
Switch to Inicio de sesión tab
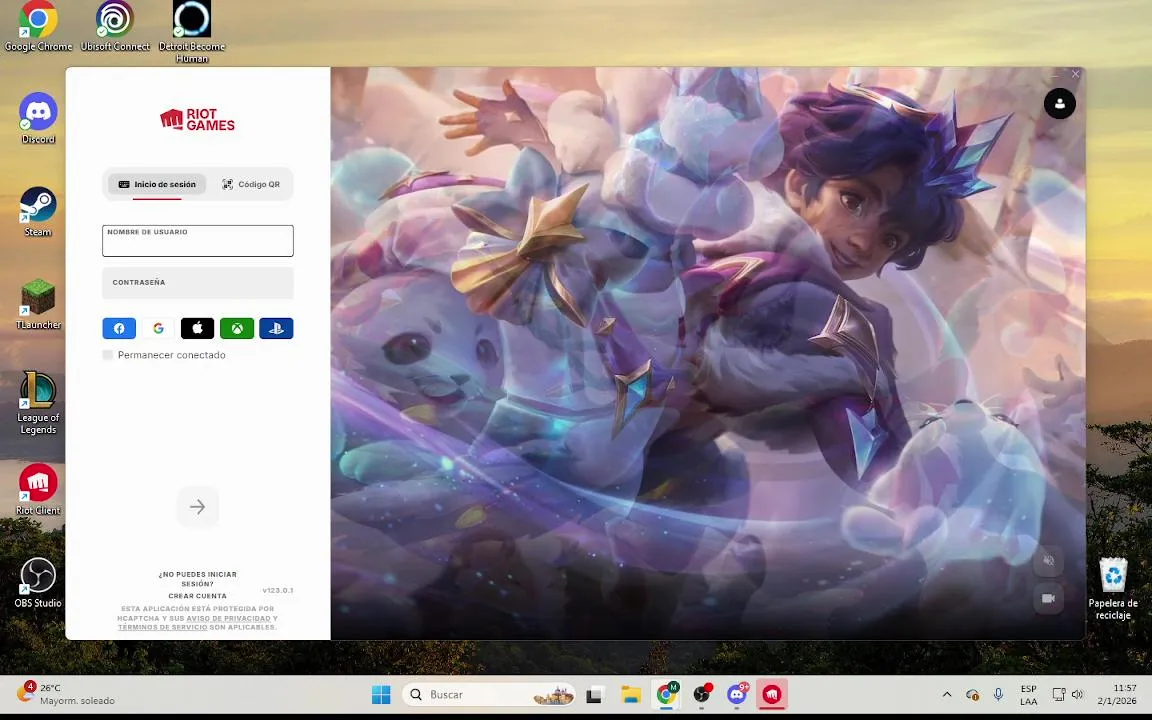tap(157, 184)
